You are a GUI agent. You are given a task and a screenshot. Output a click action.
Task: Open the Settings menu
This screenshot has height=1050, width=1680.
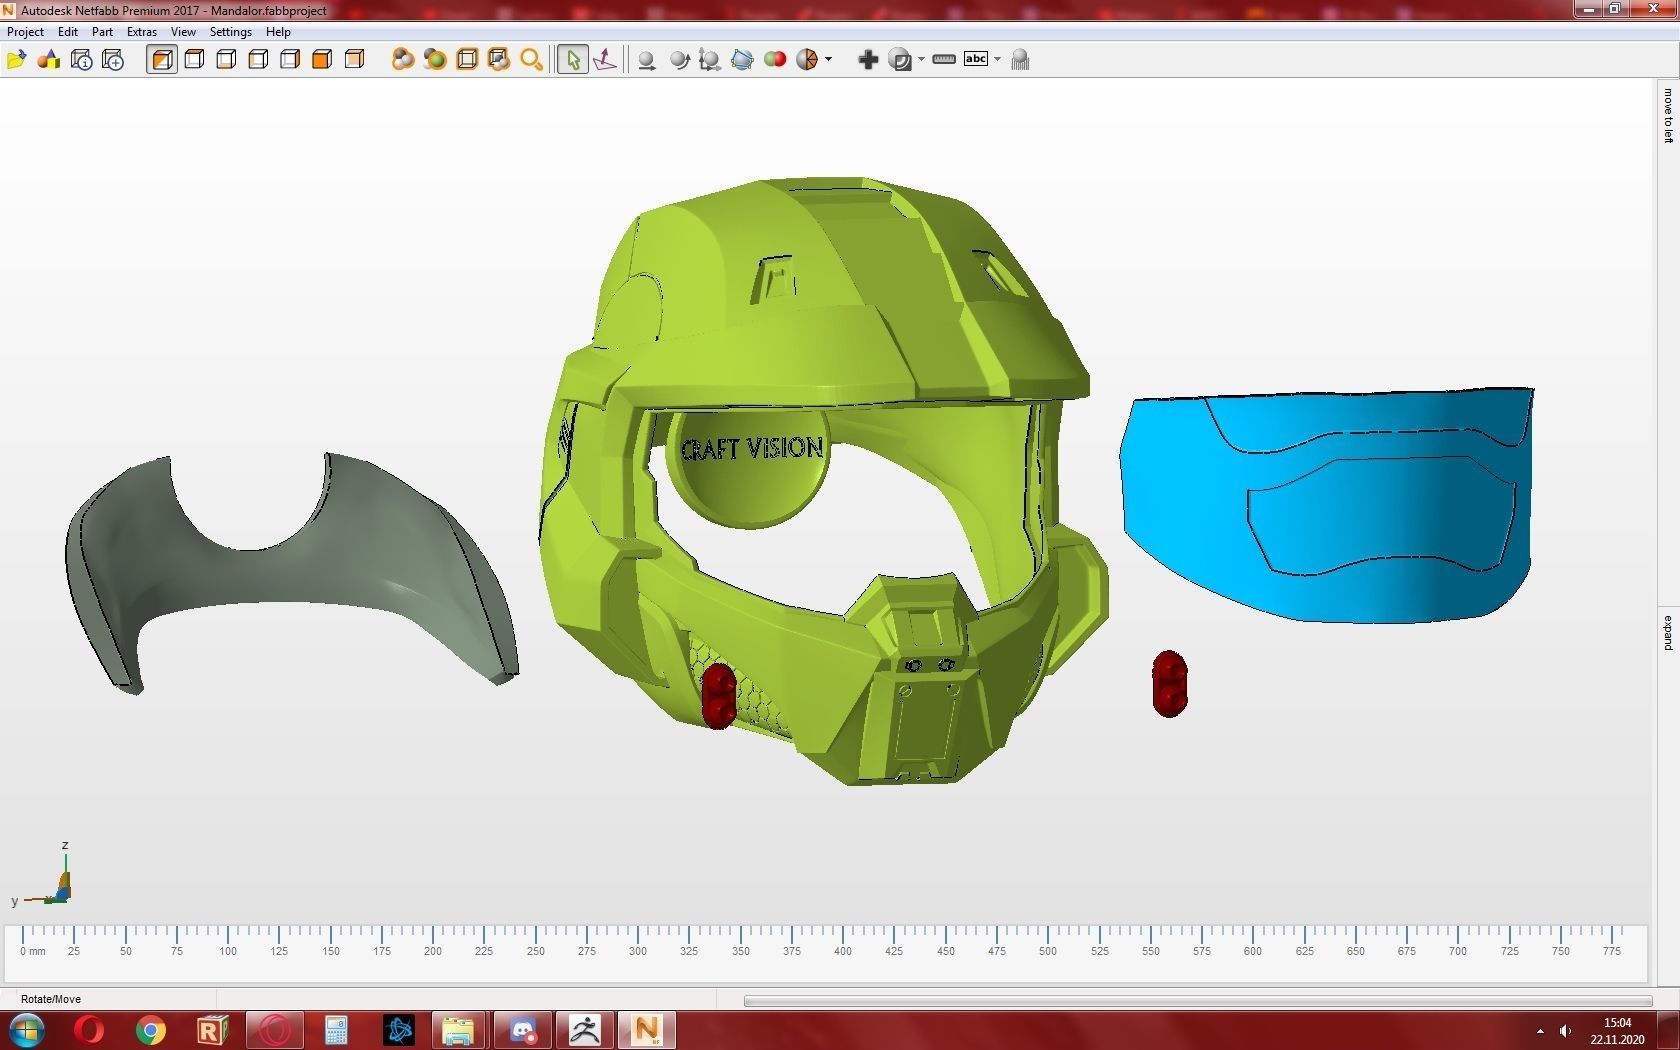click(x=230, y=32)
